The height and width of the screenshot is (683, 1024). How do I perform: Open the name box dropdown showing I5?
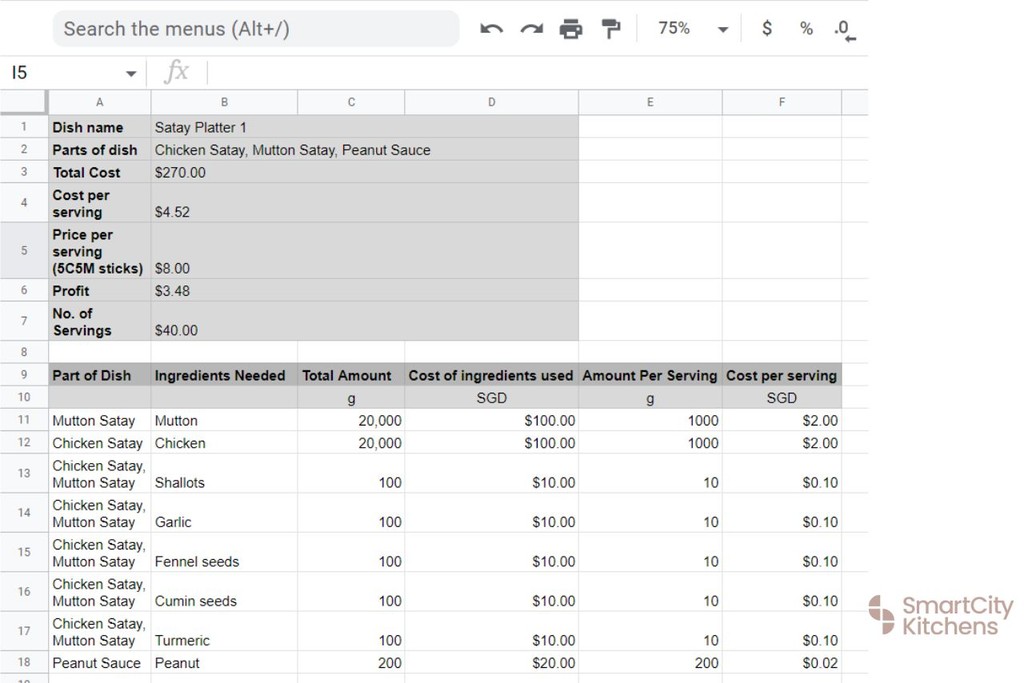pyautogui.click(x=130, y=72)
